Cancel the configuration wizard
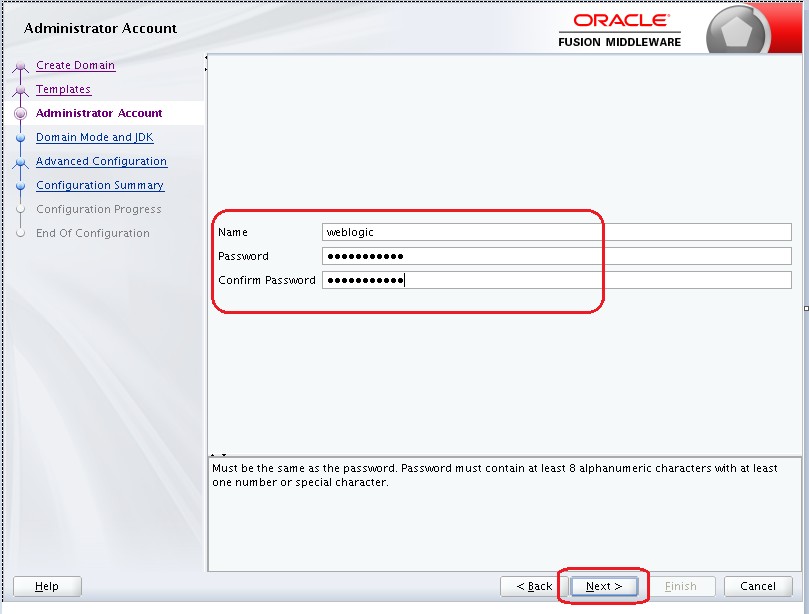809x614 pixels. click(x=758, y=586)
